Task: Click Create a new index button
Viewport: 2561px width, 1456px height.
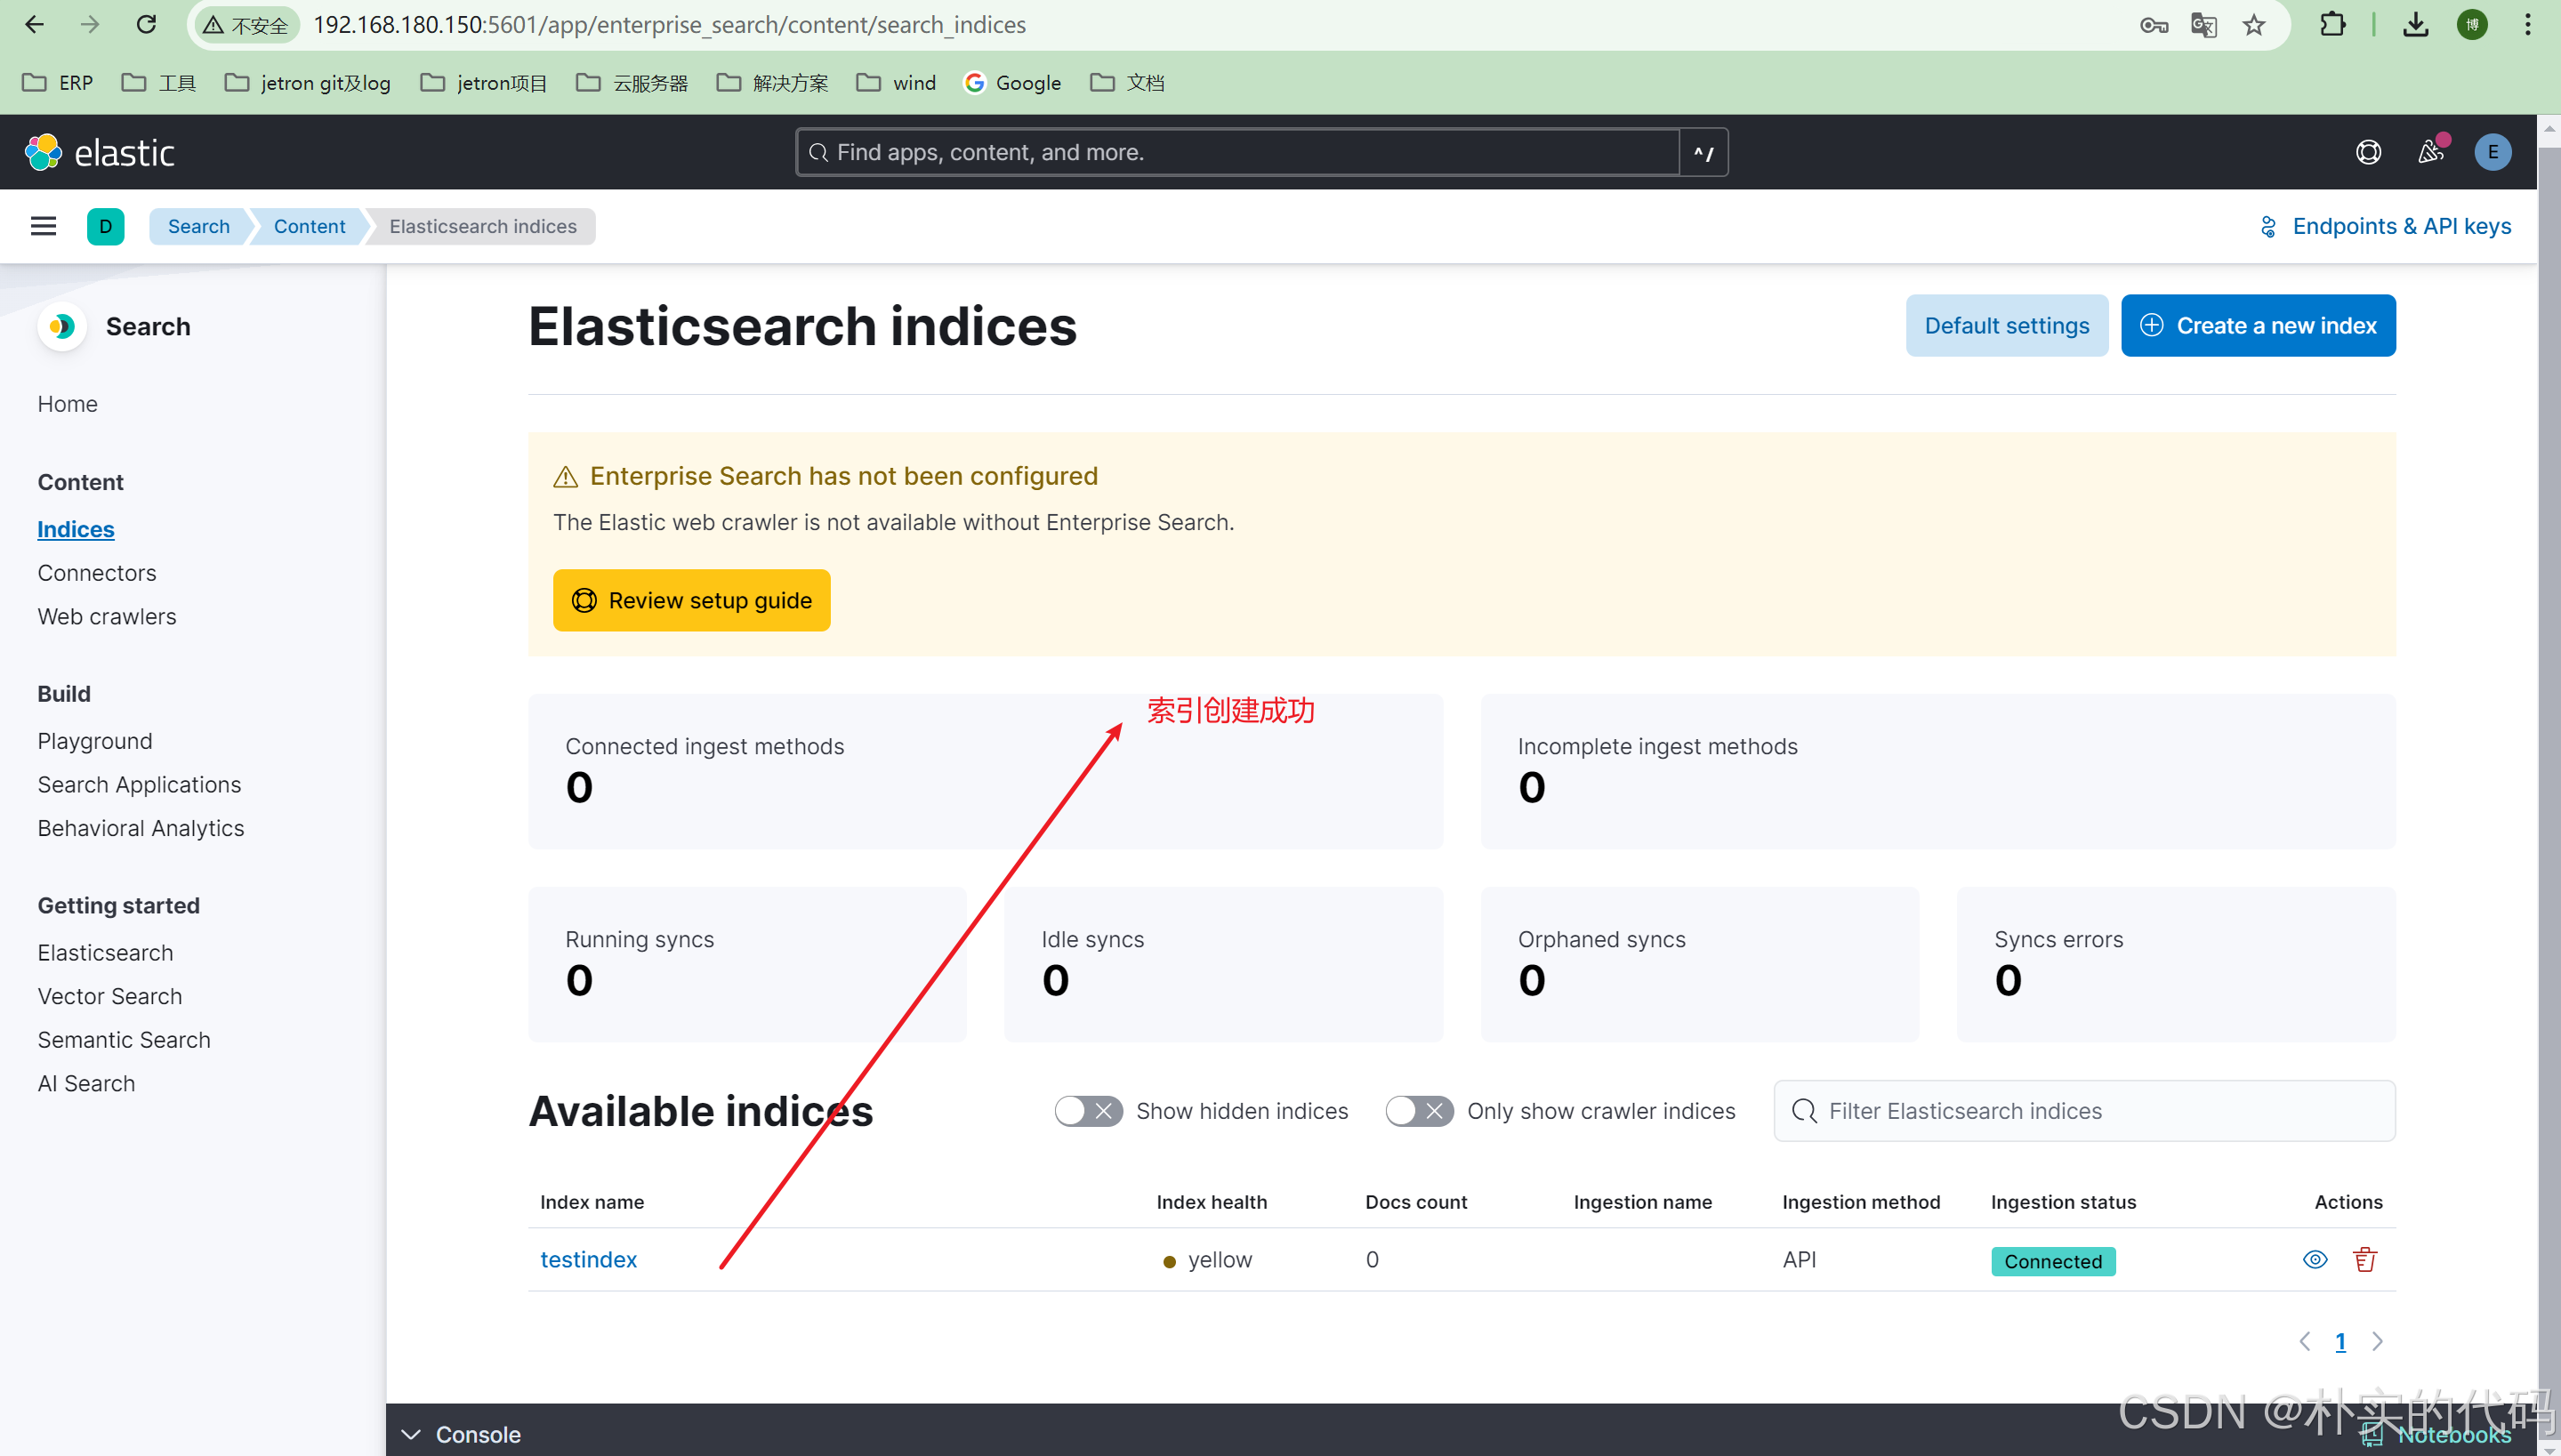Action: coord(2258,325)
